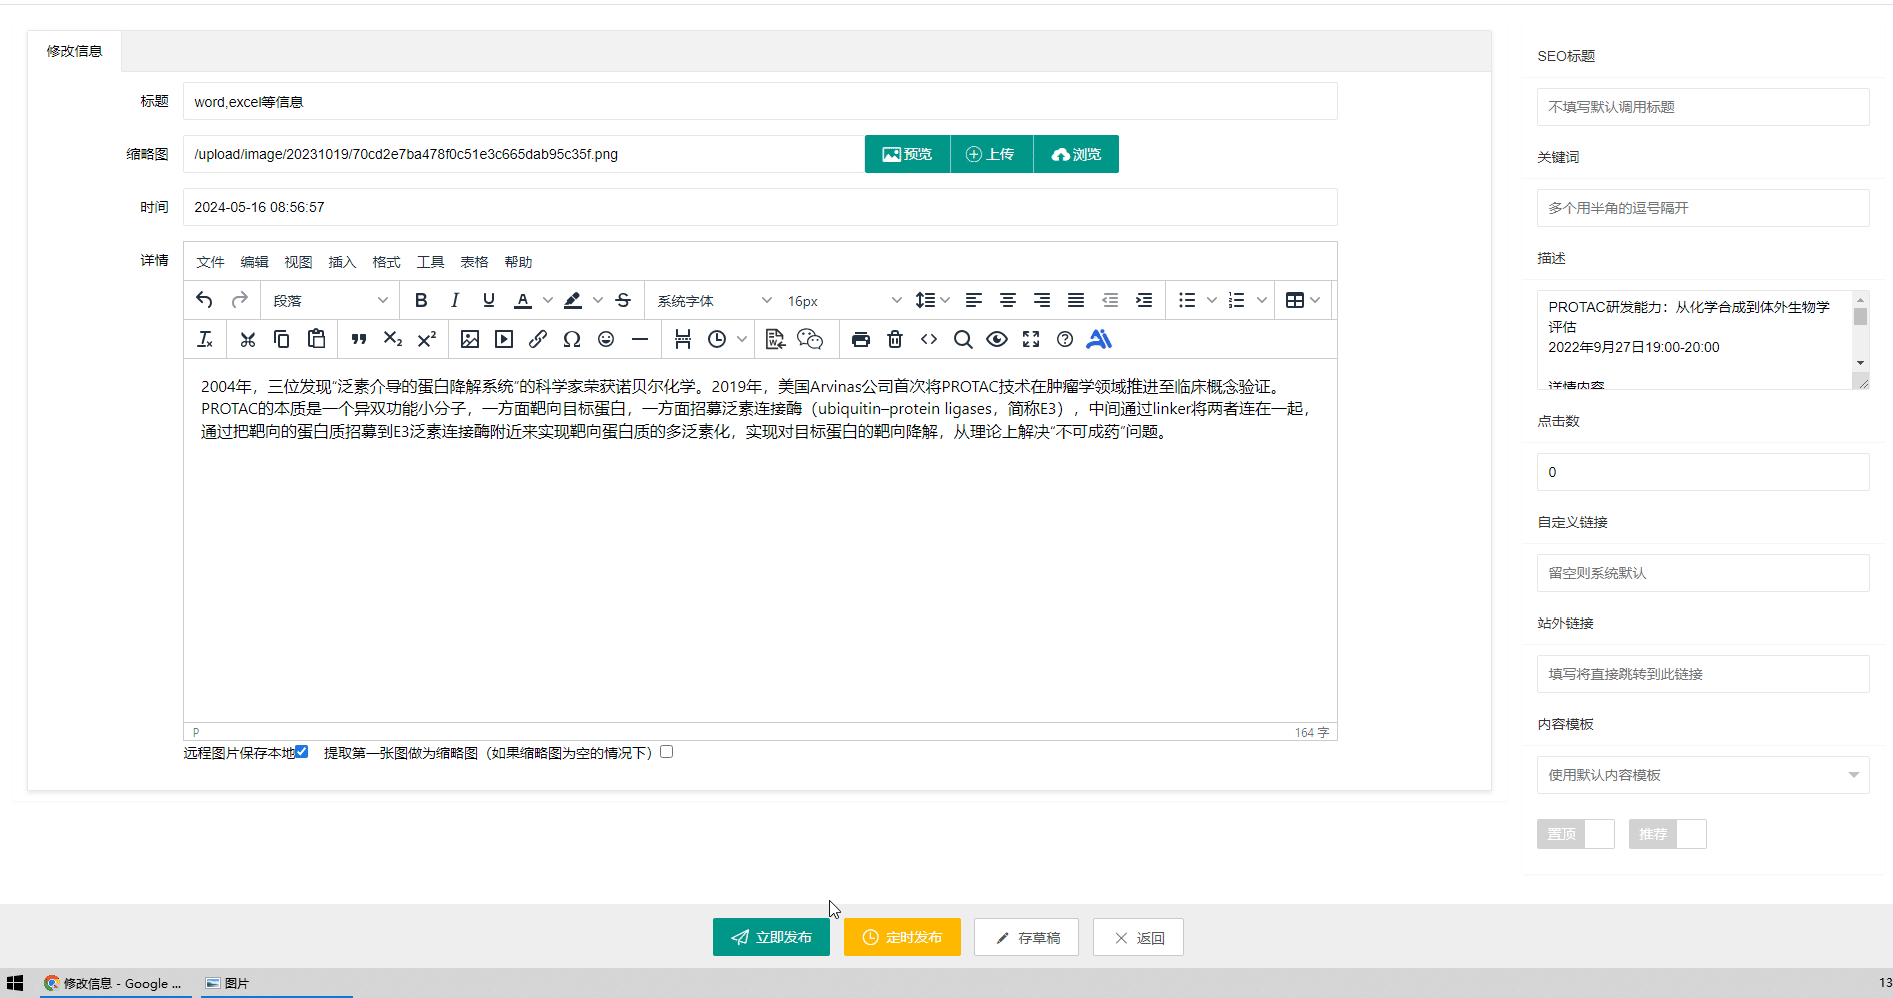Open the 帮助 menu
The height and width of the screenshot is (998, 1893).
click(518, 262)
